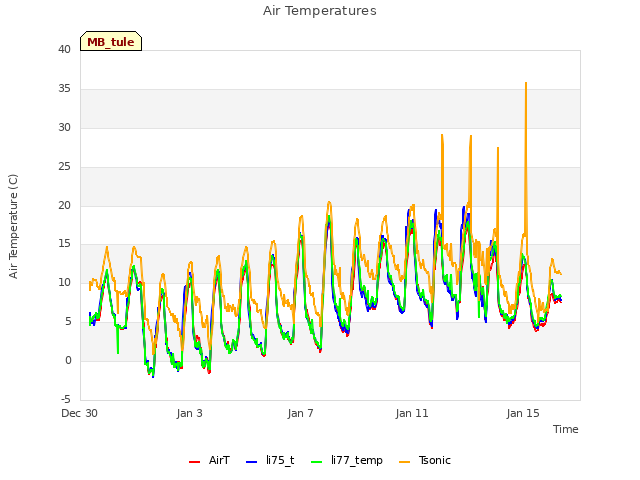This screenshot has height=480, width=640.
Task: Click the 0 y-axis tick label
Action: [68, 360]
